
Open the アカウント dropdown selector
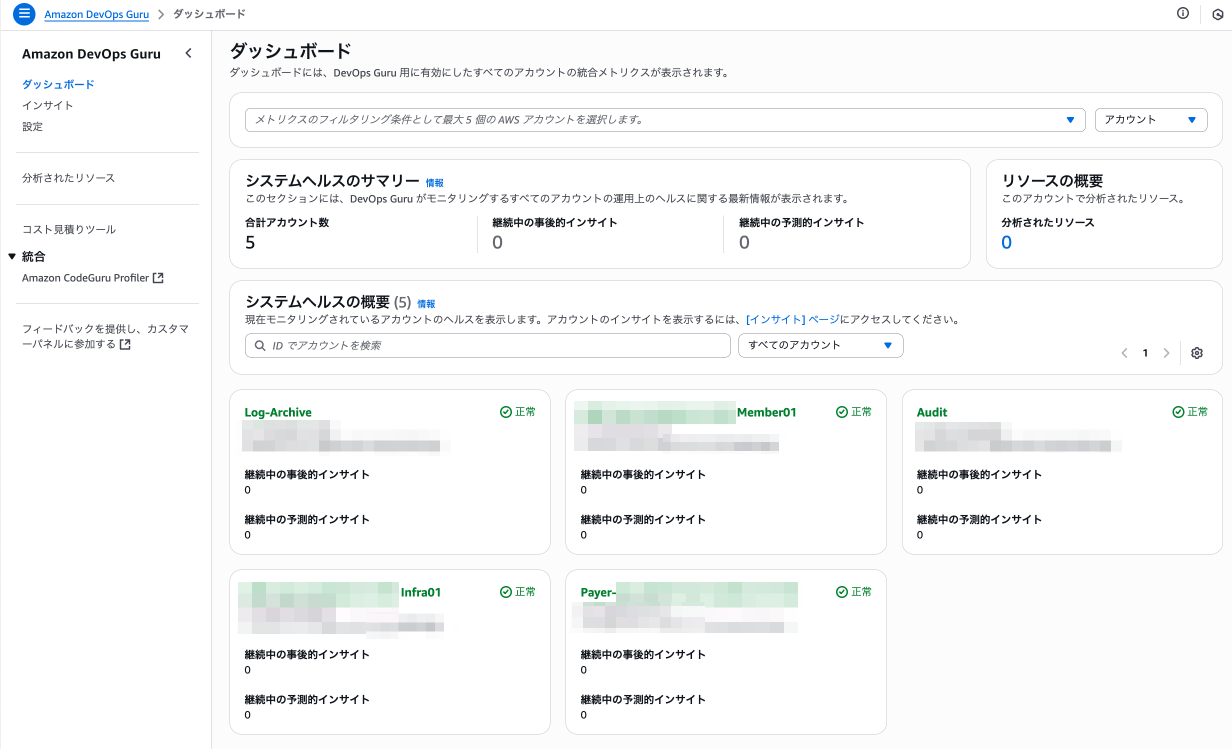[1151, 120]
